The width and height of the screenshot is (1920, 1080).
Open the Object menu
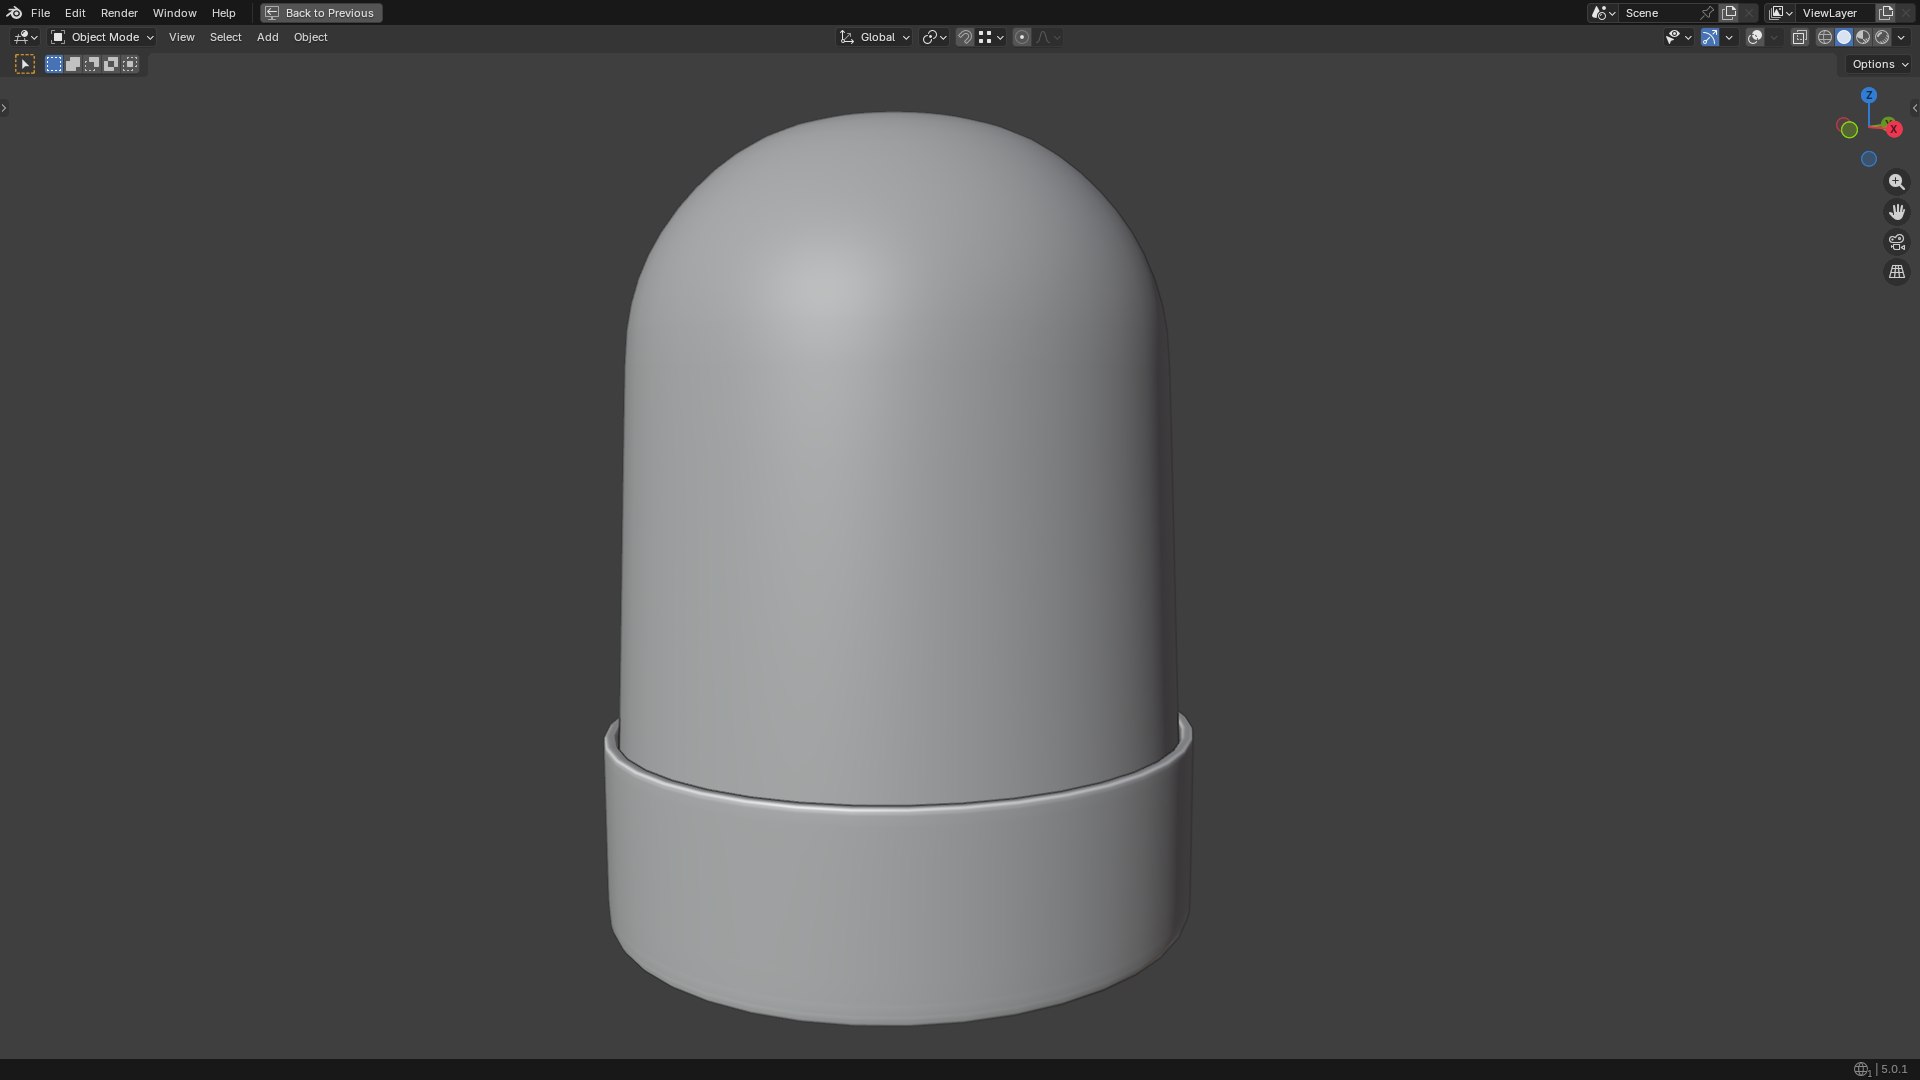(x=311, y=37)
